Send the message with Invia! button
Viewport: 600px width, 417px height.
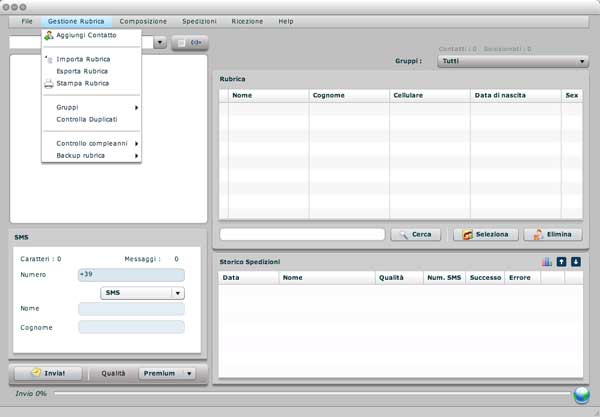tap(47, 373)
